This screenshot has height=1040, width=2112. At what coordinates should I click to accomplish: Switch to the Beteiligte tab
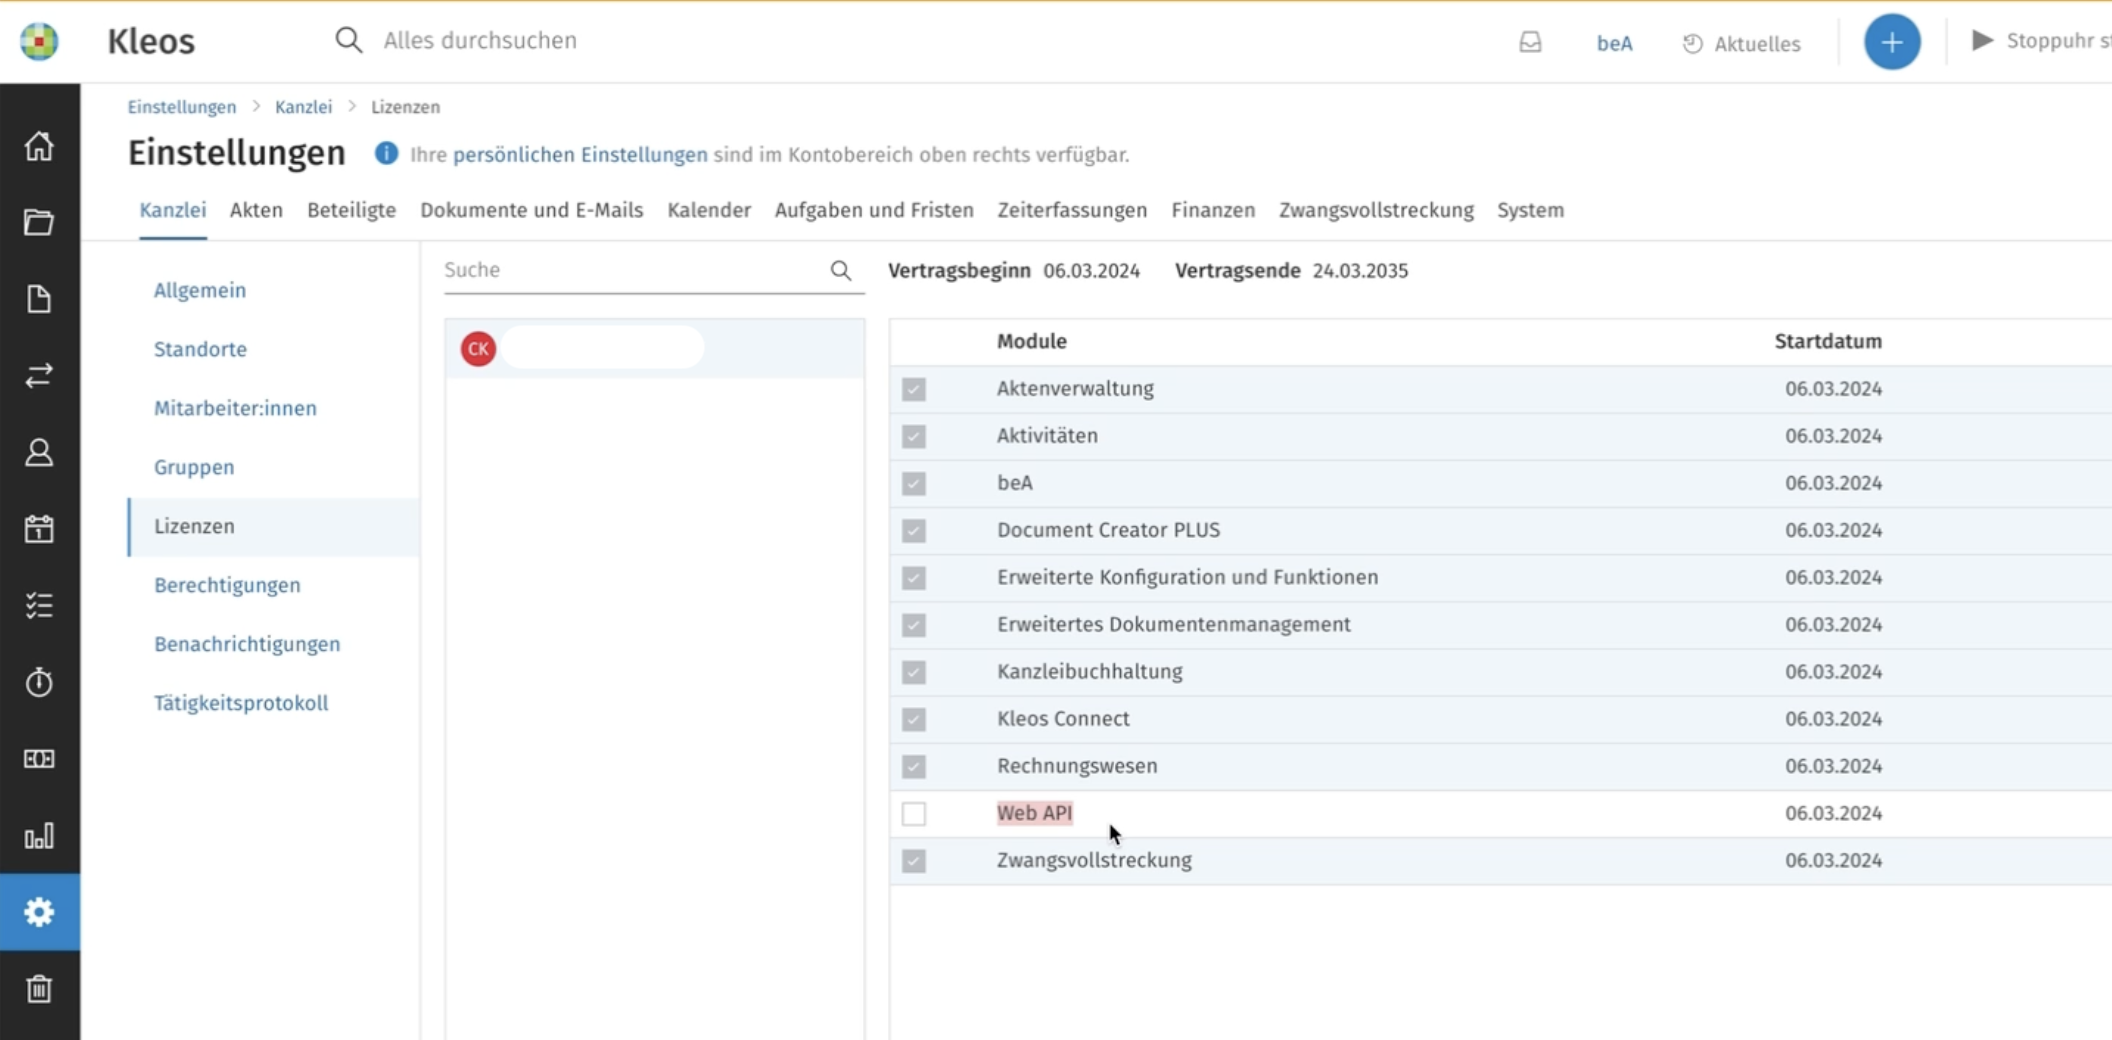point(351,210)
